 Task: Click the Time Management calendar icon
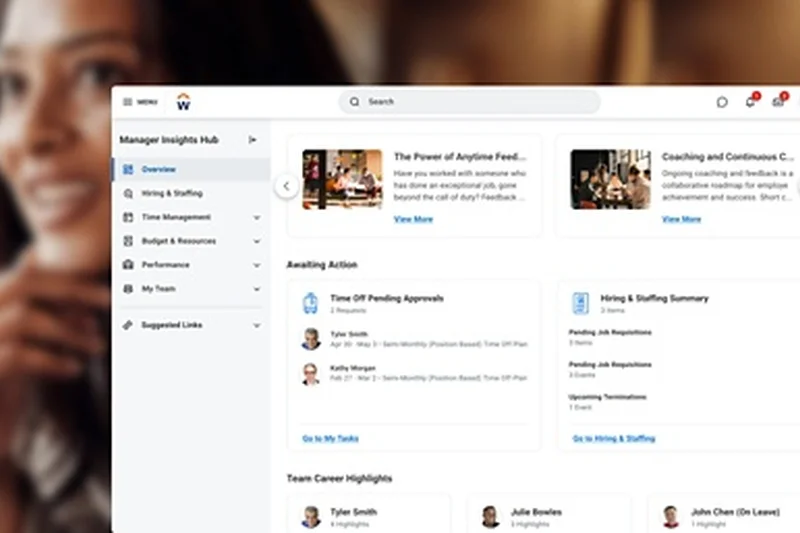pyautogui.click(x=128, y=217)
